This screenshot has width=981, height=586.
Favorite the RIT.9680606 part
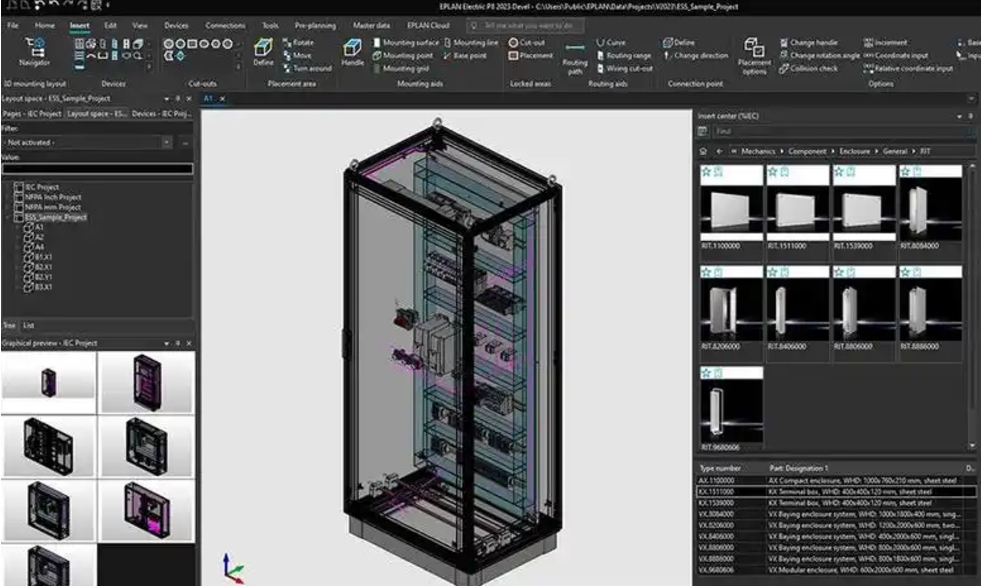tap(706, 373)
